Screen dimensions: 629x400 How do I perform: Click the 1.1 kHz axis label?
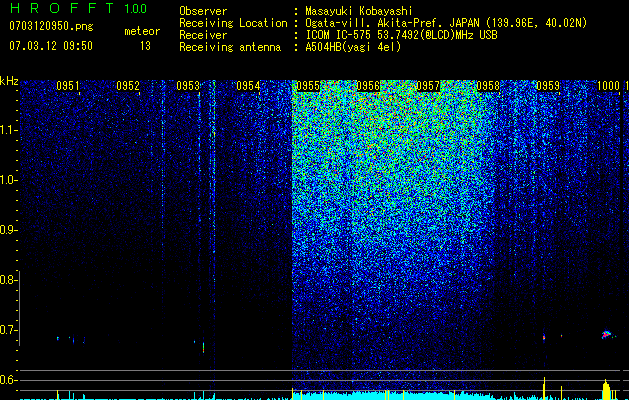pyautogui.click(x=8, y=130)
